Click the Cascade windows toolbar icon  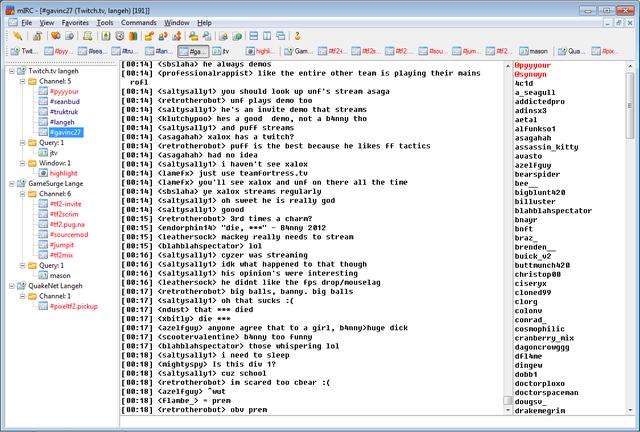[280, 35]
